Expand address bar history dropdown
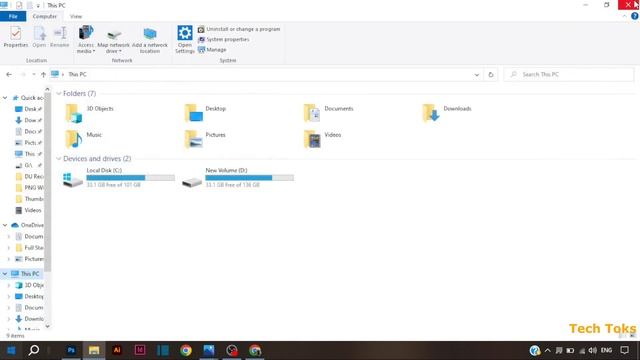Screen dimensions: 640x360 pos(476,75)
